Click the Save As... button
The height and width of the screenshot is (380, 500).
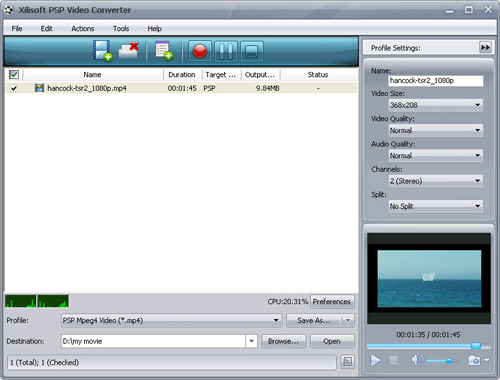314,320
